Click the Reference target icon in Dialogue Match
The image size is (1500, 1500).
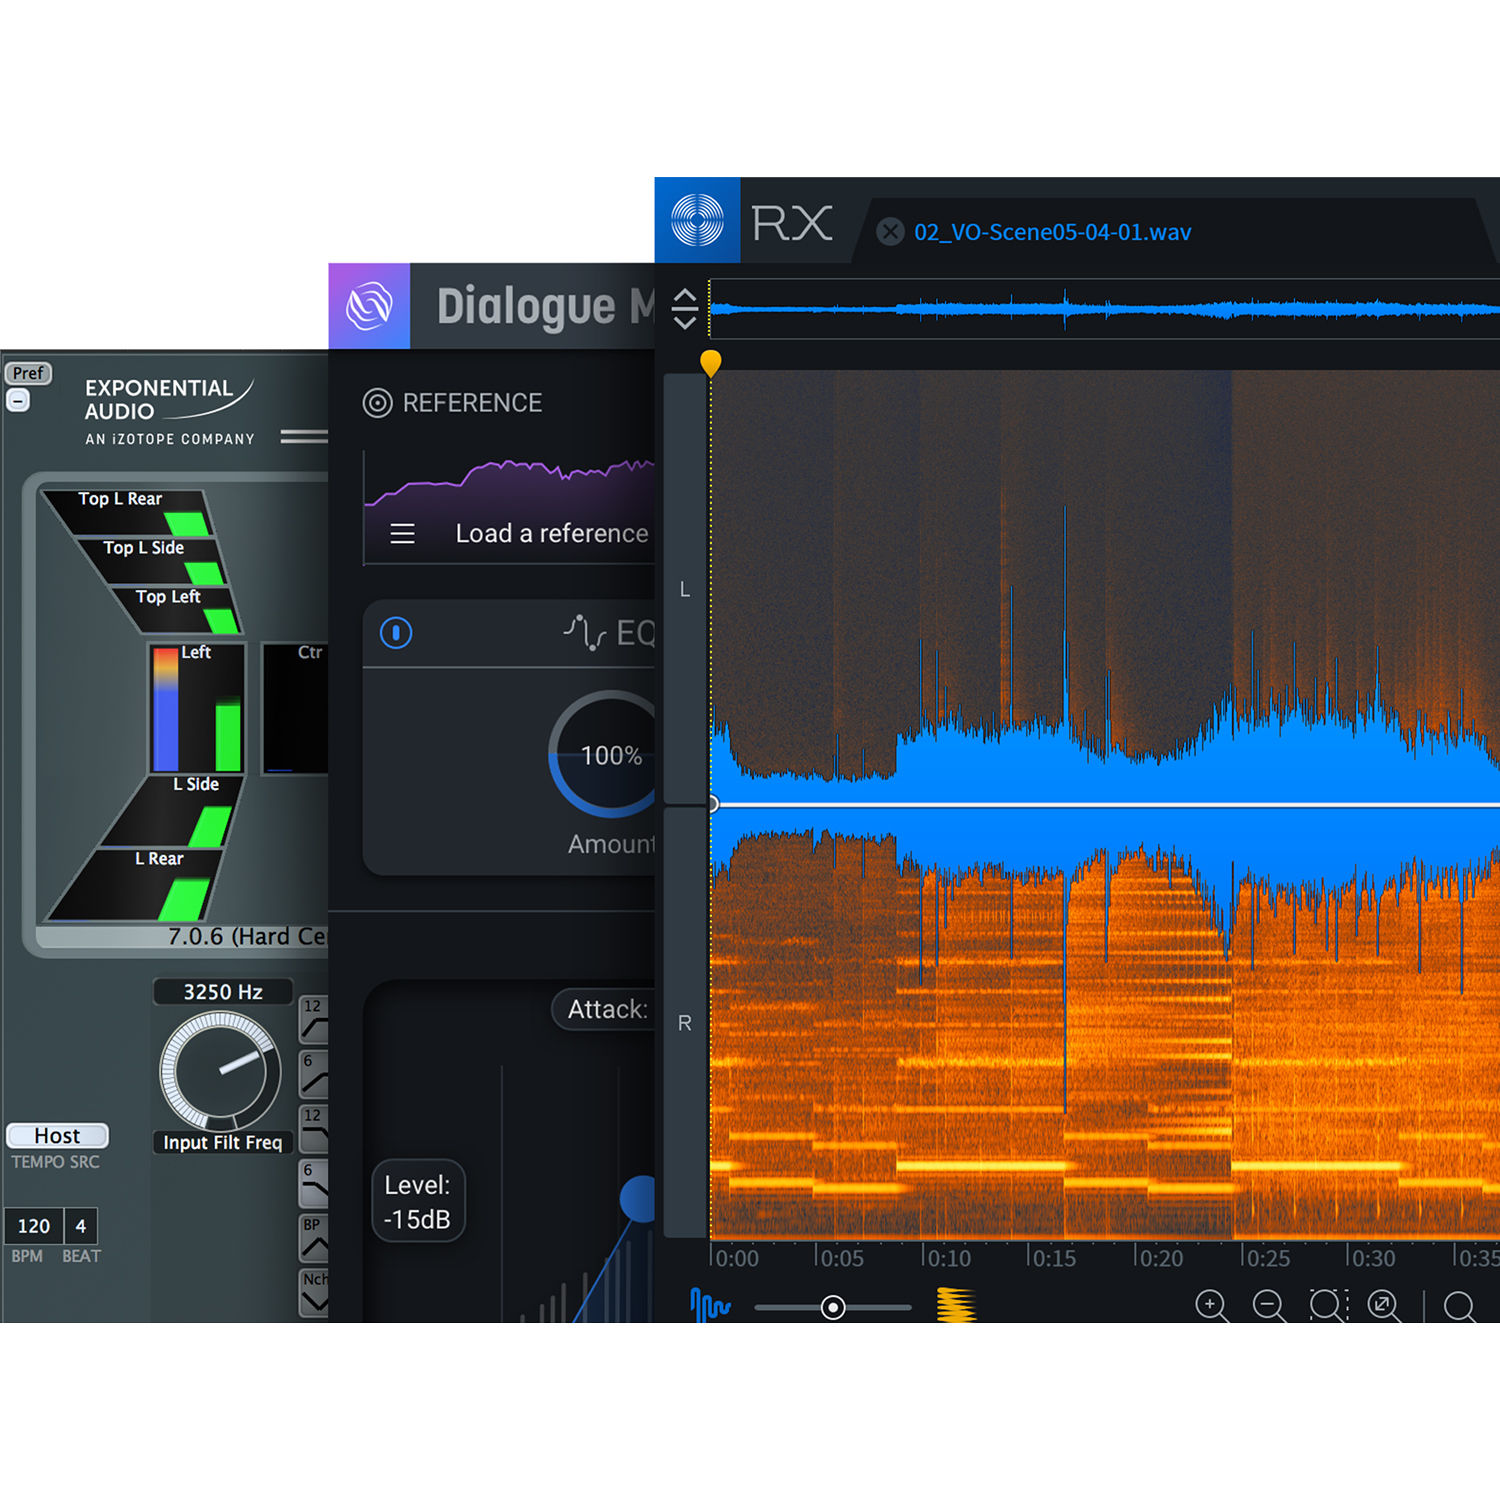point(377,403)
